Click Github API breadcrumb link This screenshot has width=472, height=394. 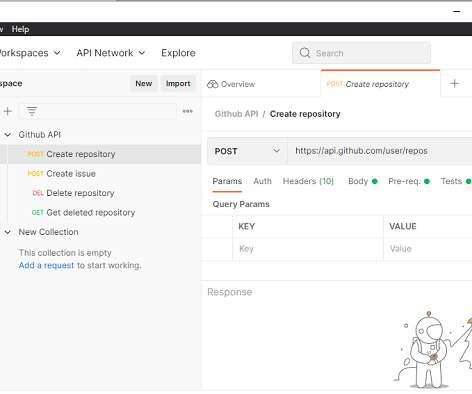(x=236, y=114)
